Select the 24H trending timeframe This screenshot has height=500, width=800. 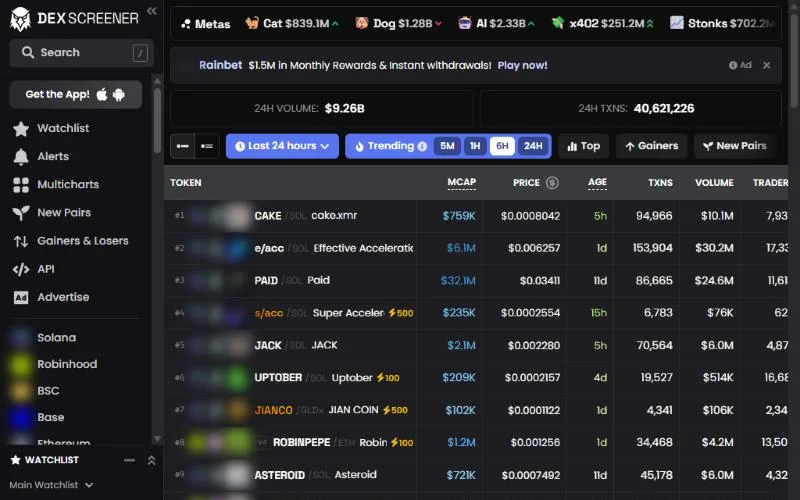533,146
